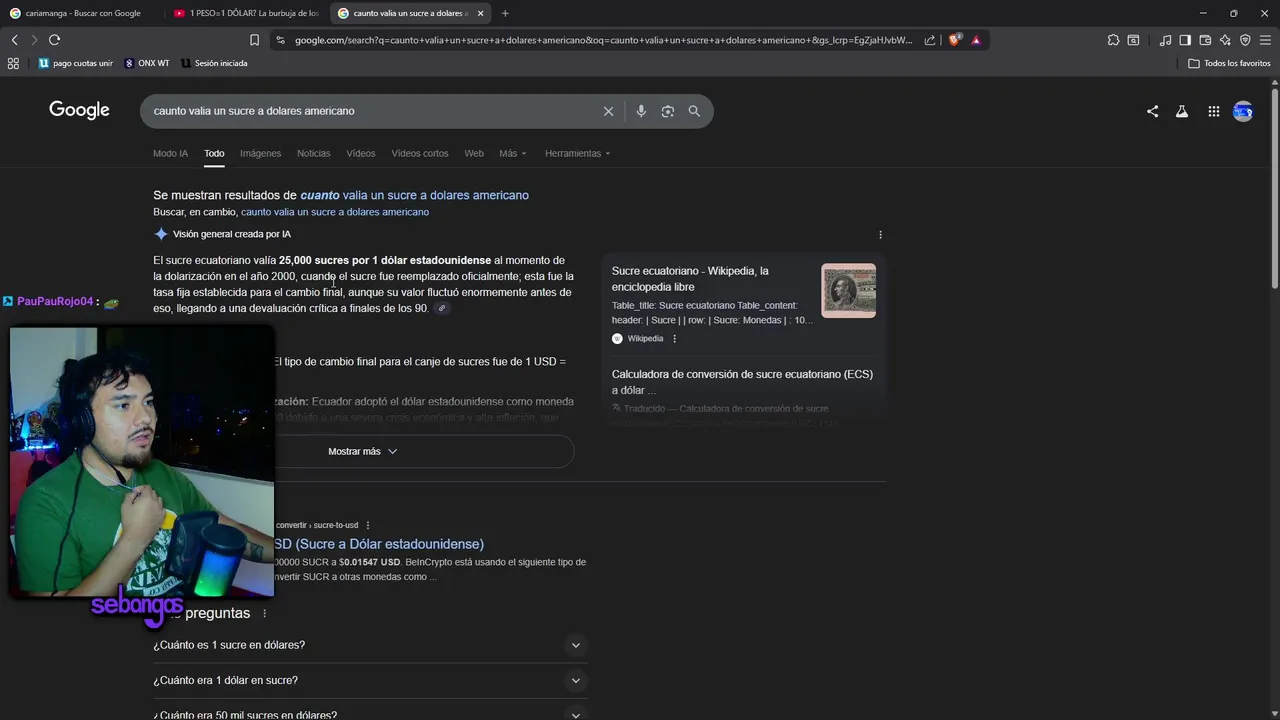
Task: Open Brave VPN shield icon
Action: click(x=1245, y=40)
